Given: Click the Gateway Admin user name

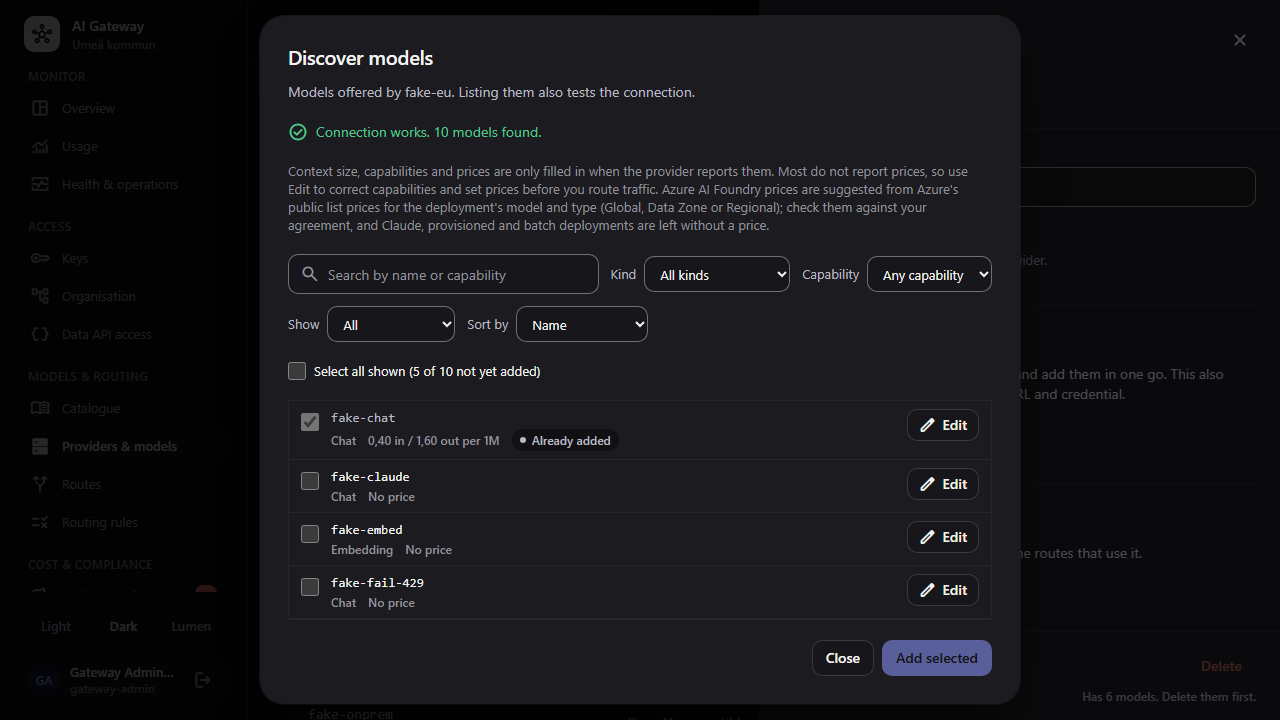Looking at the screenshot, I should click(122, 672).
